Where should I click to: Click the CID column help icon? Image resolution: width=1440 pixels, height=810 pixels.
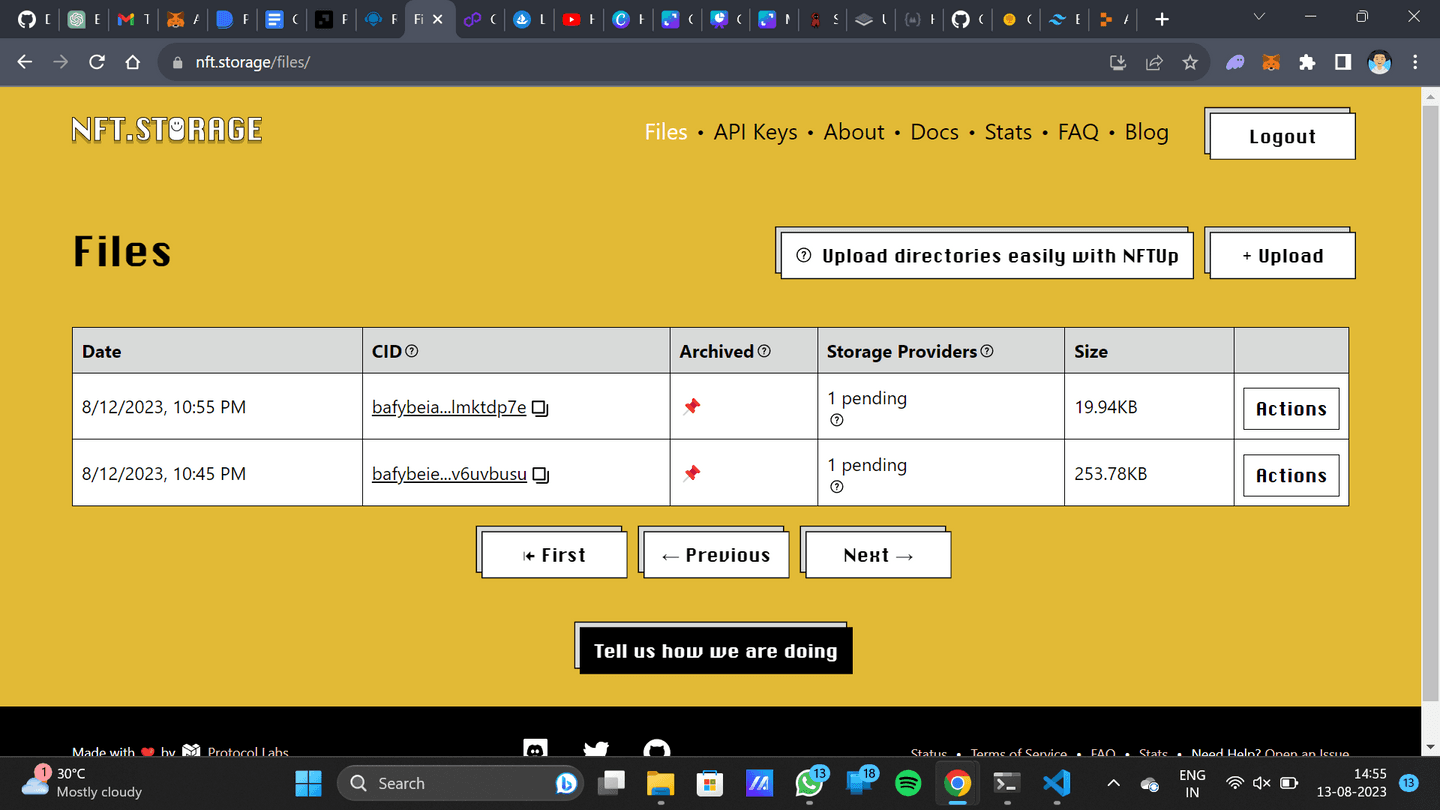pyautogui.click(x=412, y=351)
